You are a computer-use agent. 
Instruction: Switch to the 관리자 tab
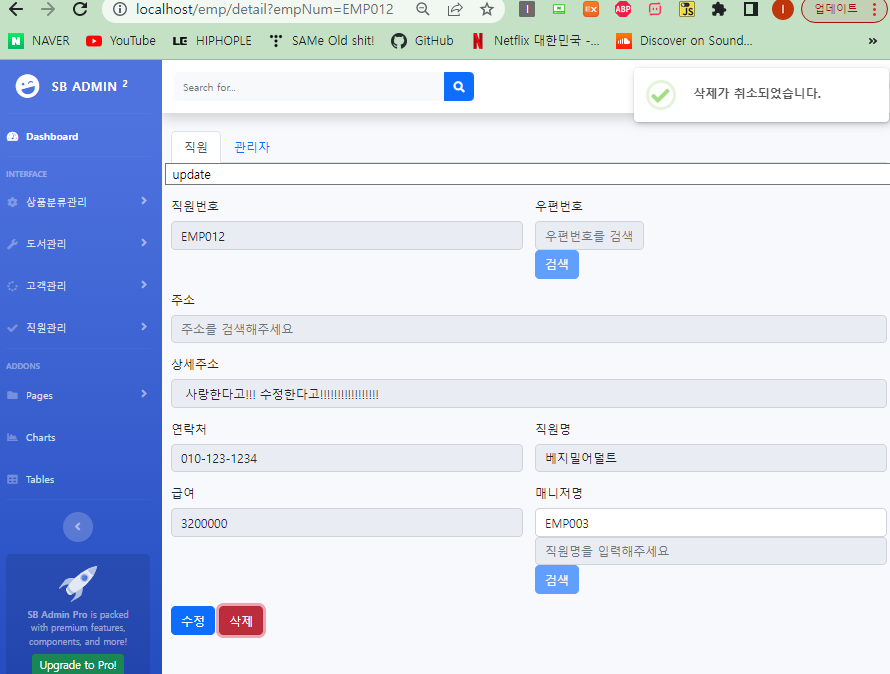click(x=252, y=147)
